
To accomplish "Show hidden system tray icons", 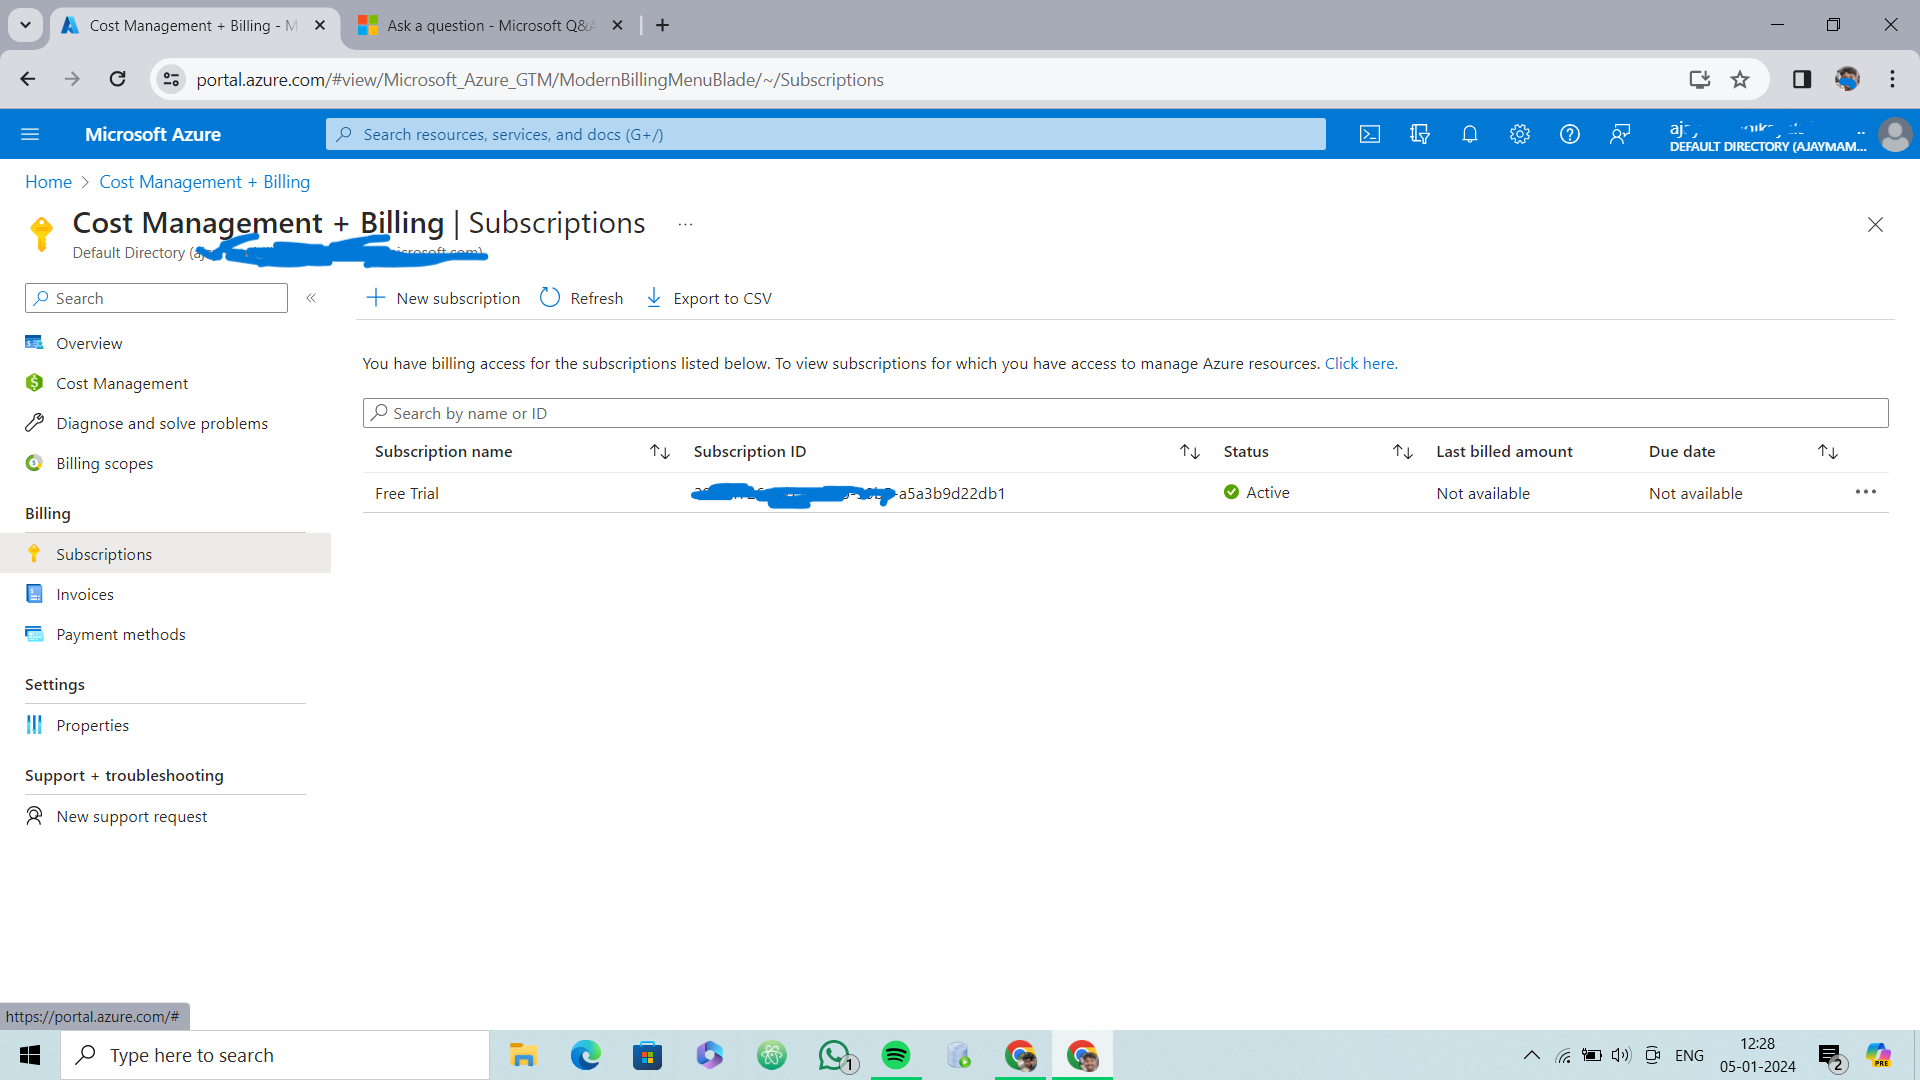I will tap(1531, 1055).
